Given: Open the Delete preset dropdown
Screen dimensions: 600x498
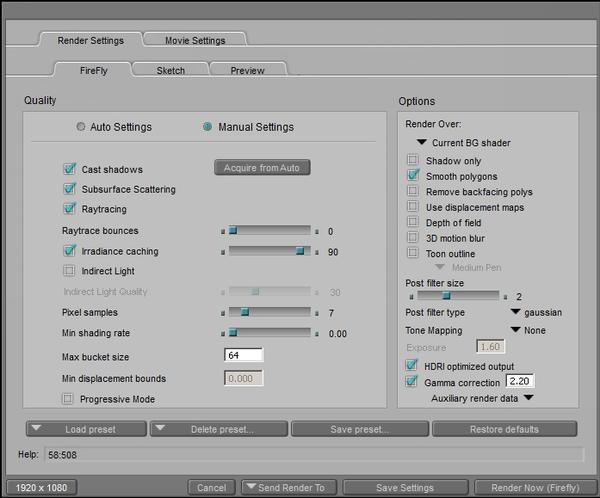Looking at the screenshot, I should click(219, 429).
